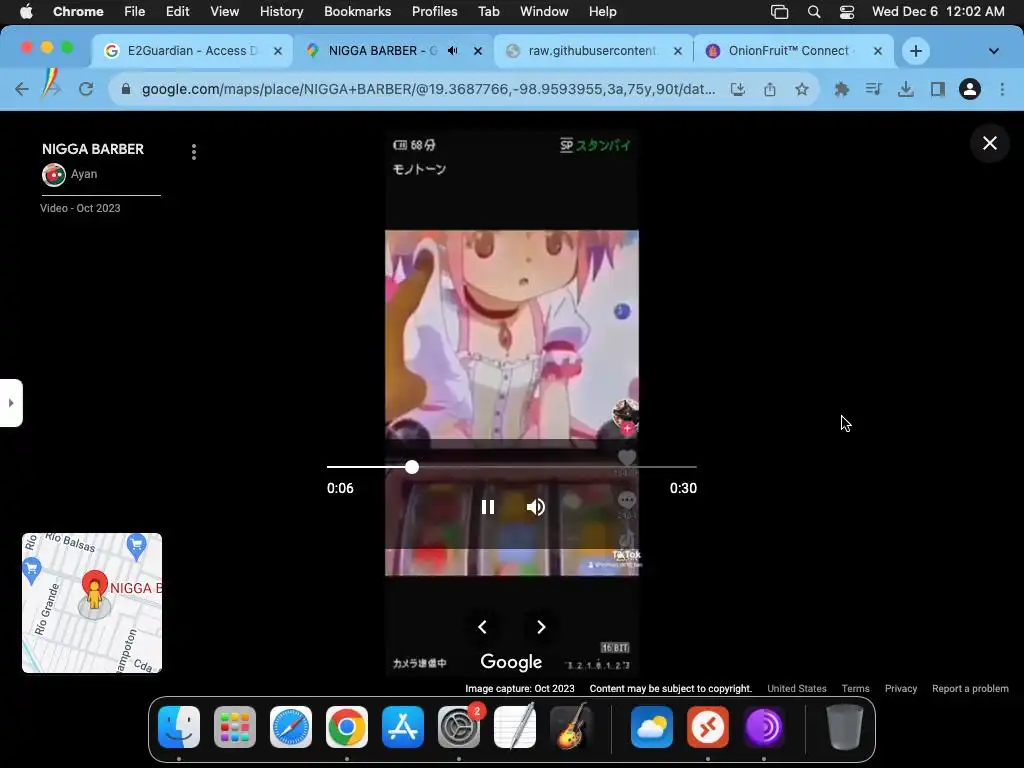Click the address bar URL
This screenshot has width=1024, height=768.
point(428,89)
